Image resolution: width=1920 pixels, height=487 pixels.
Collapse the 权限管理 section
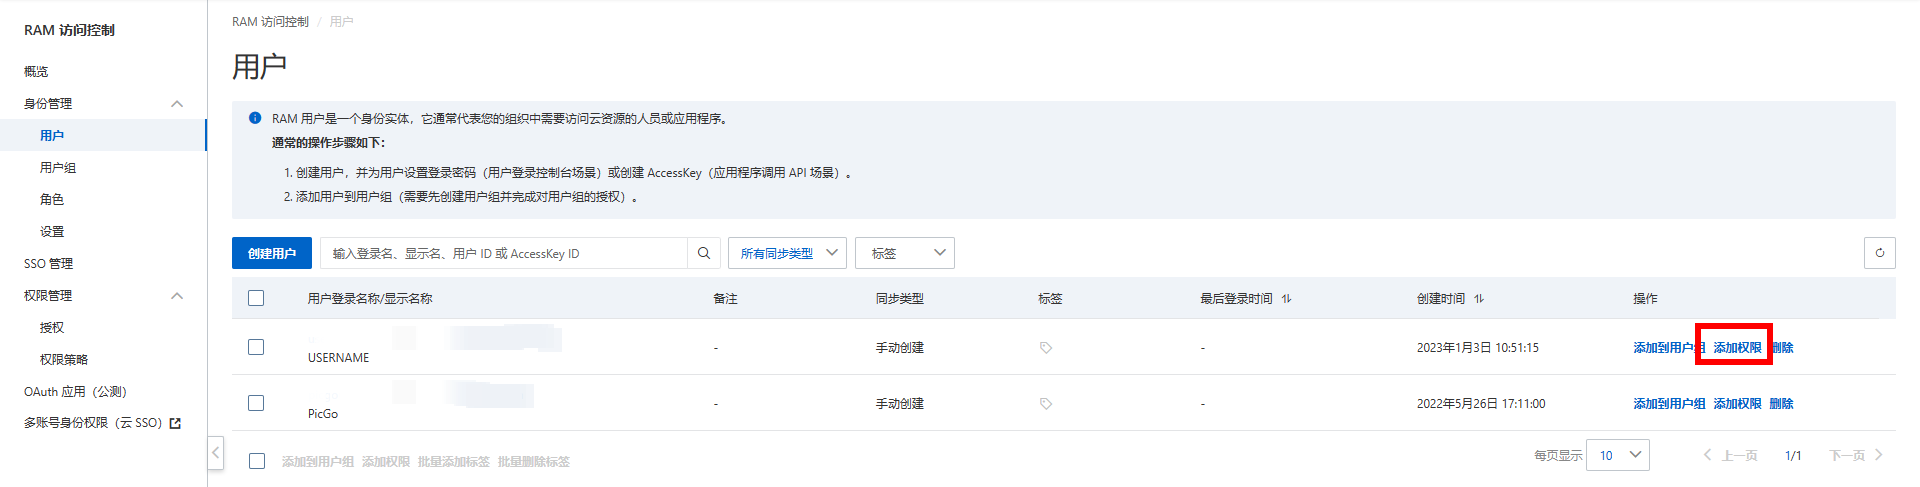177,296
